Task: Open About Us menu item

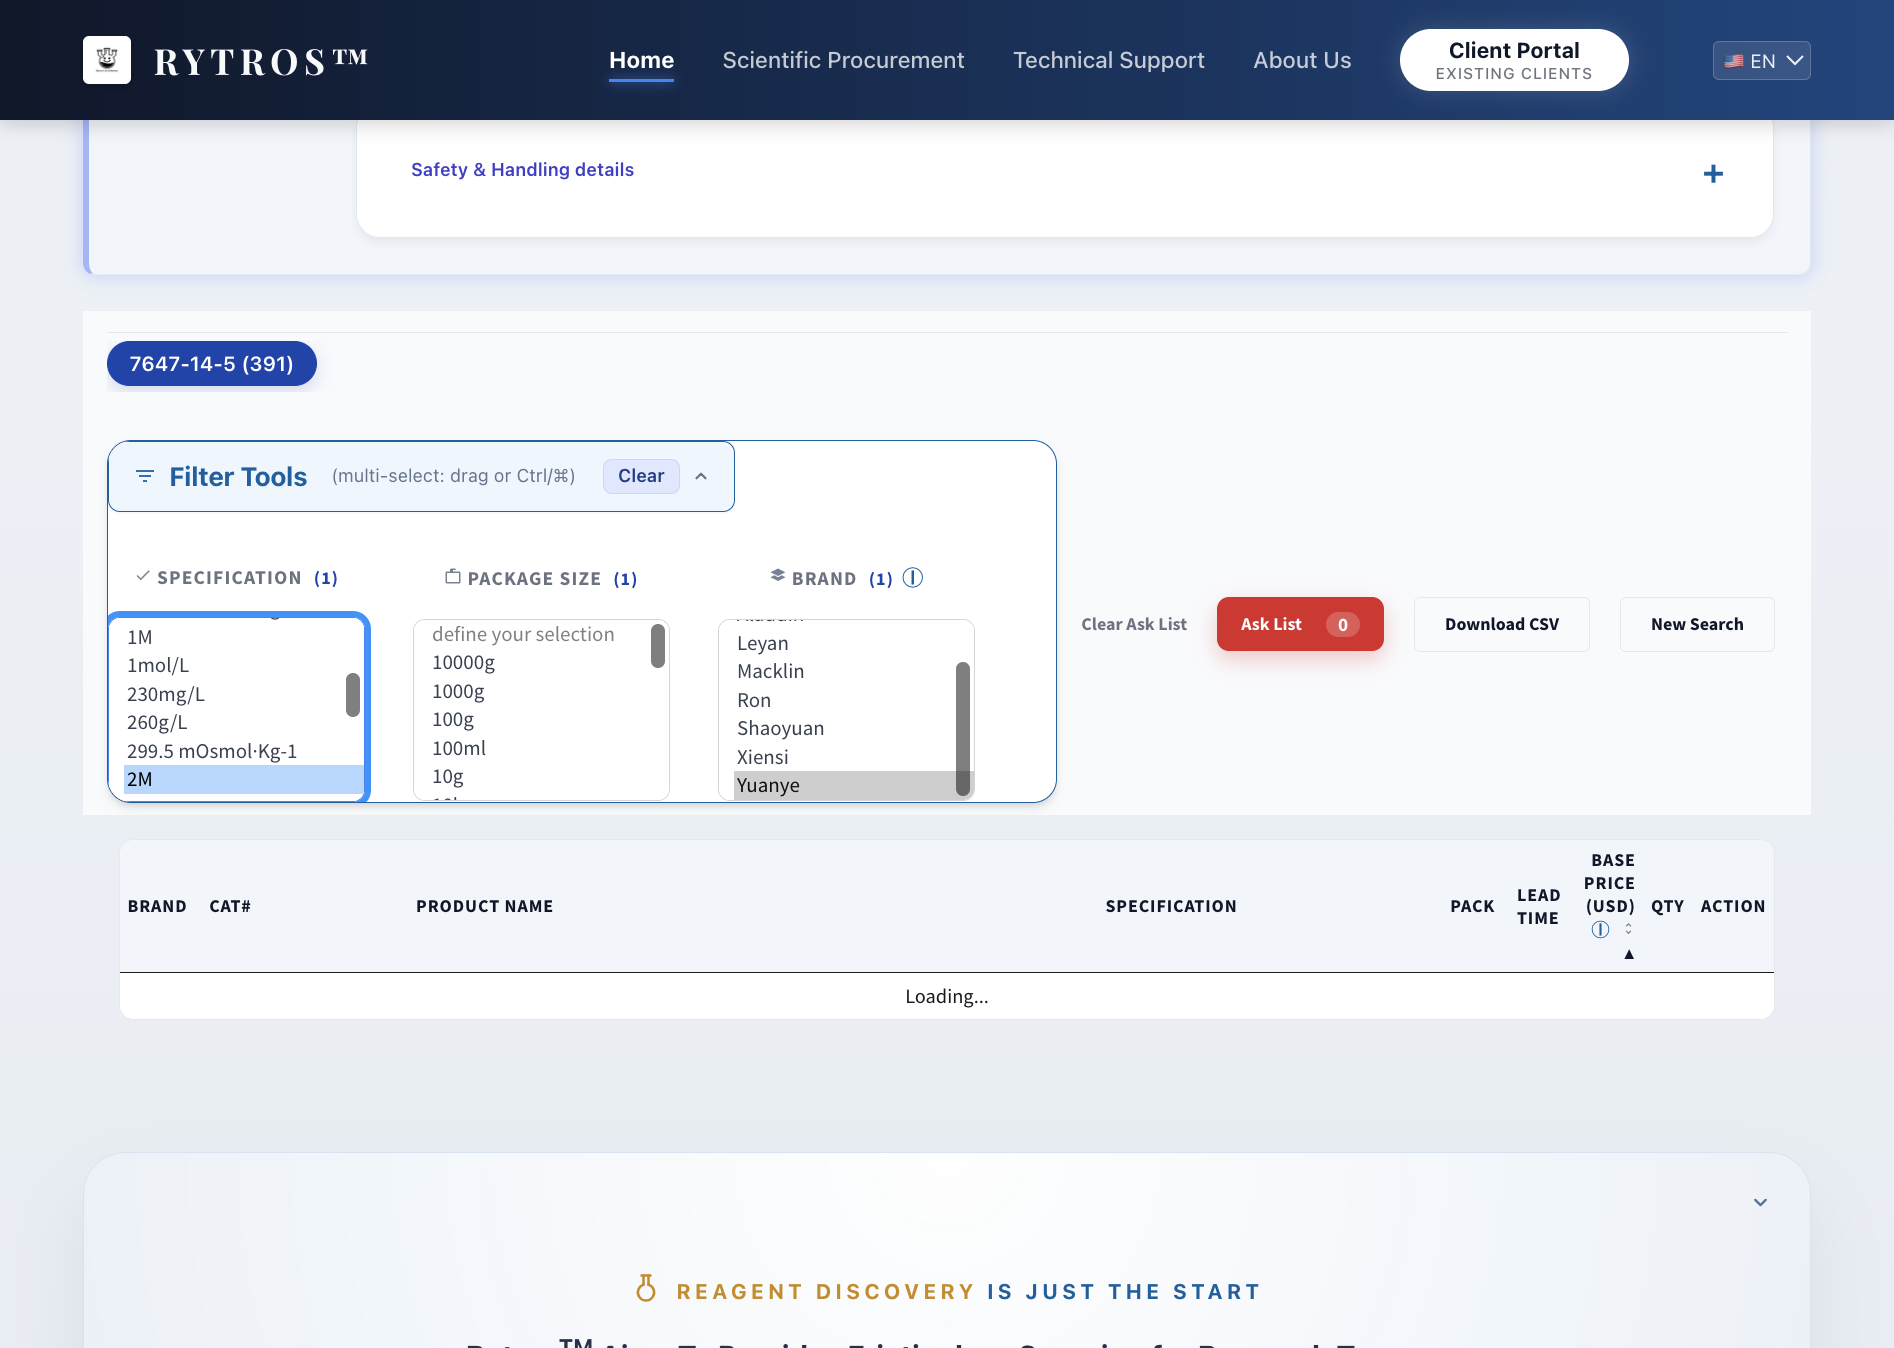Action: pos(1302,60)
